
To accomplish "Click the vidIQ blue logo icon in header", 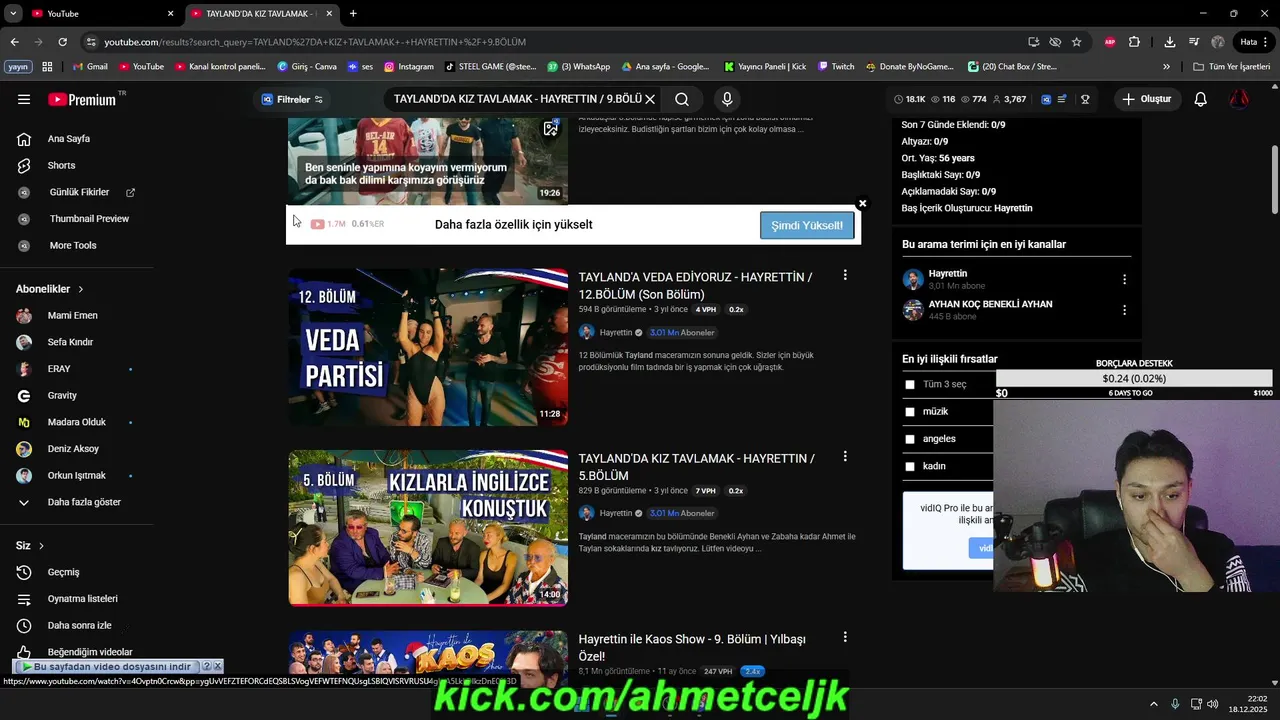I will 1046,99.
